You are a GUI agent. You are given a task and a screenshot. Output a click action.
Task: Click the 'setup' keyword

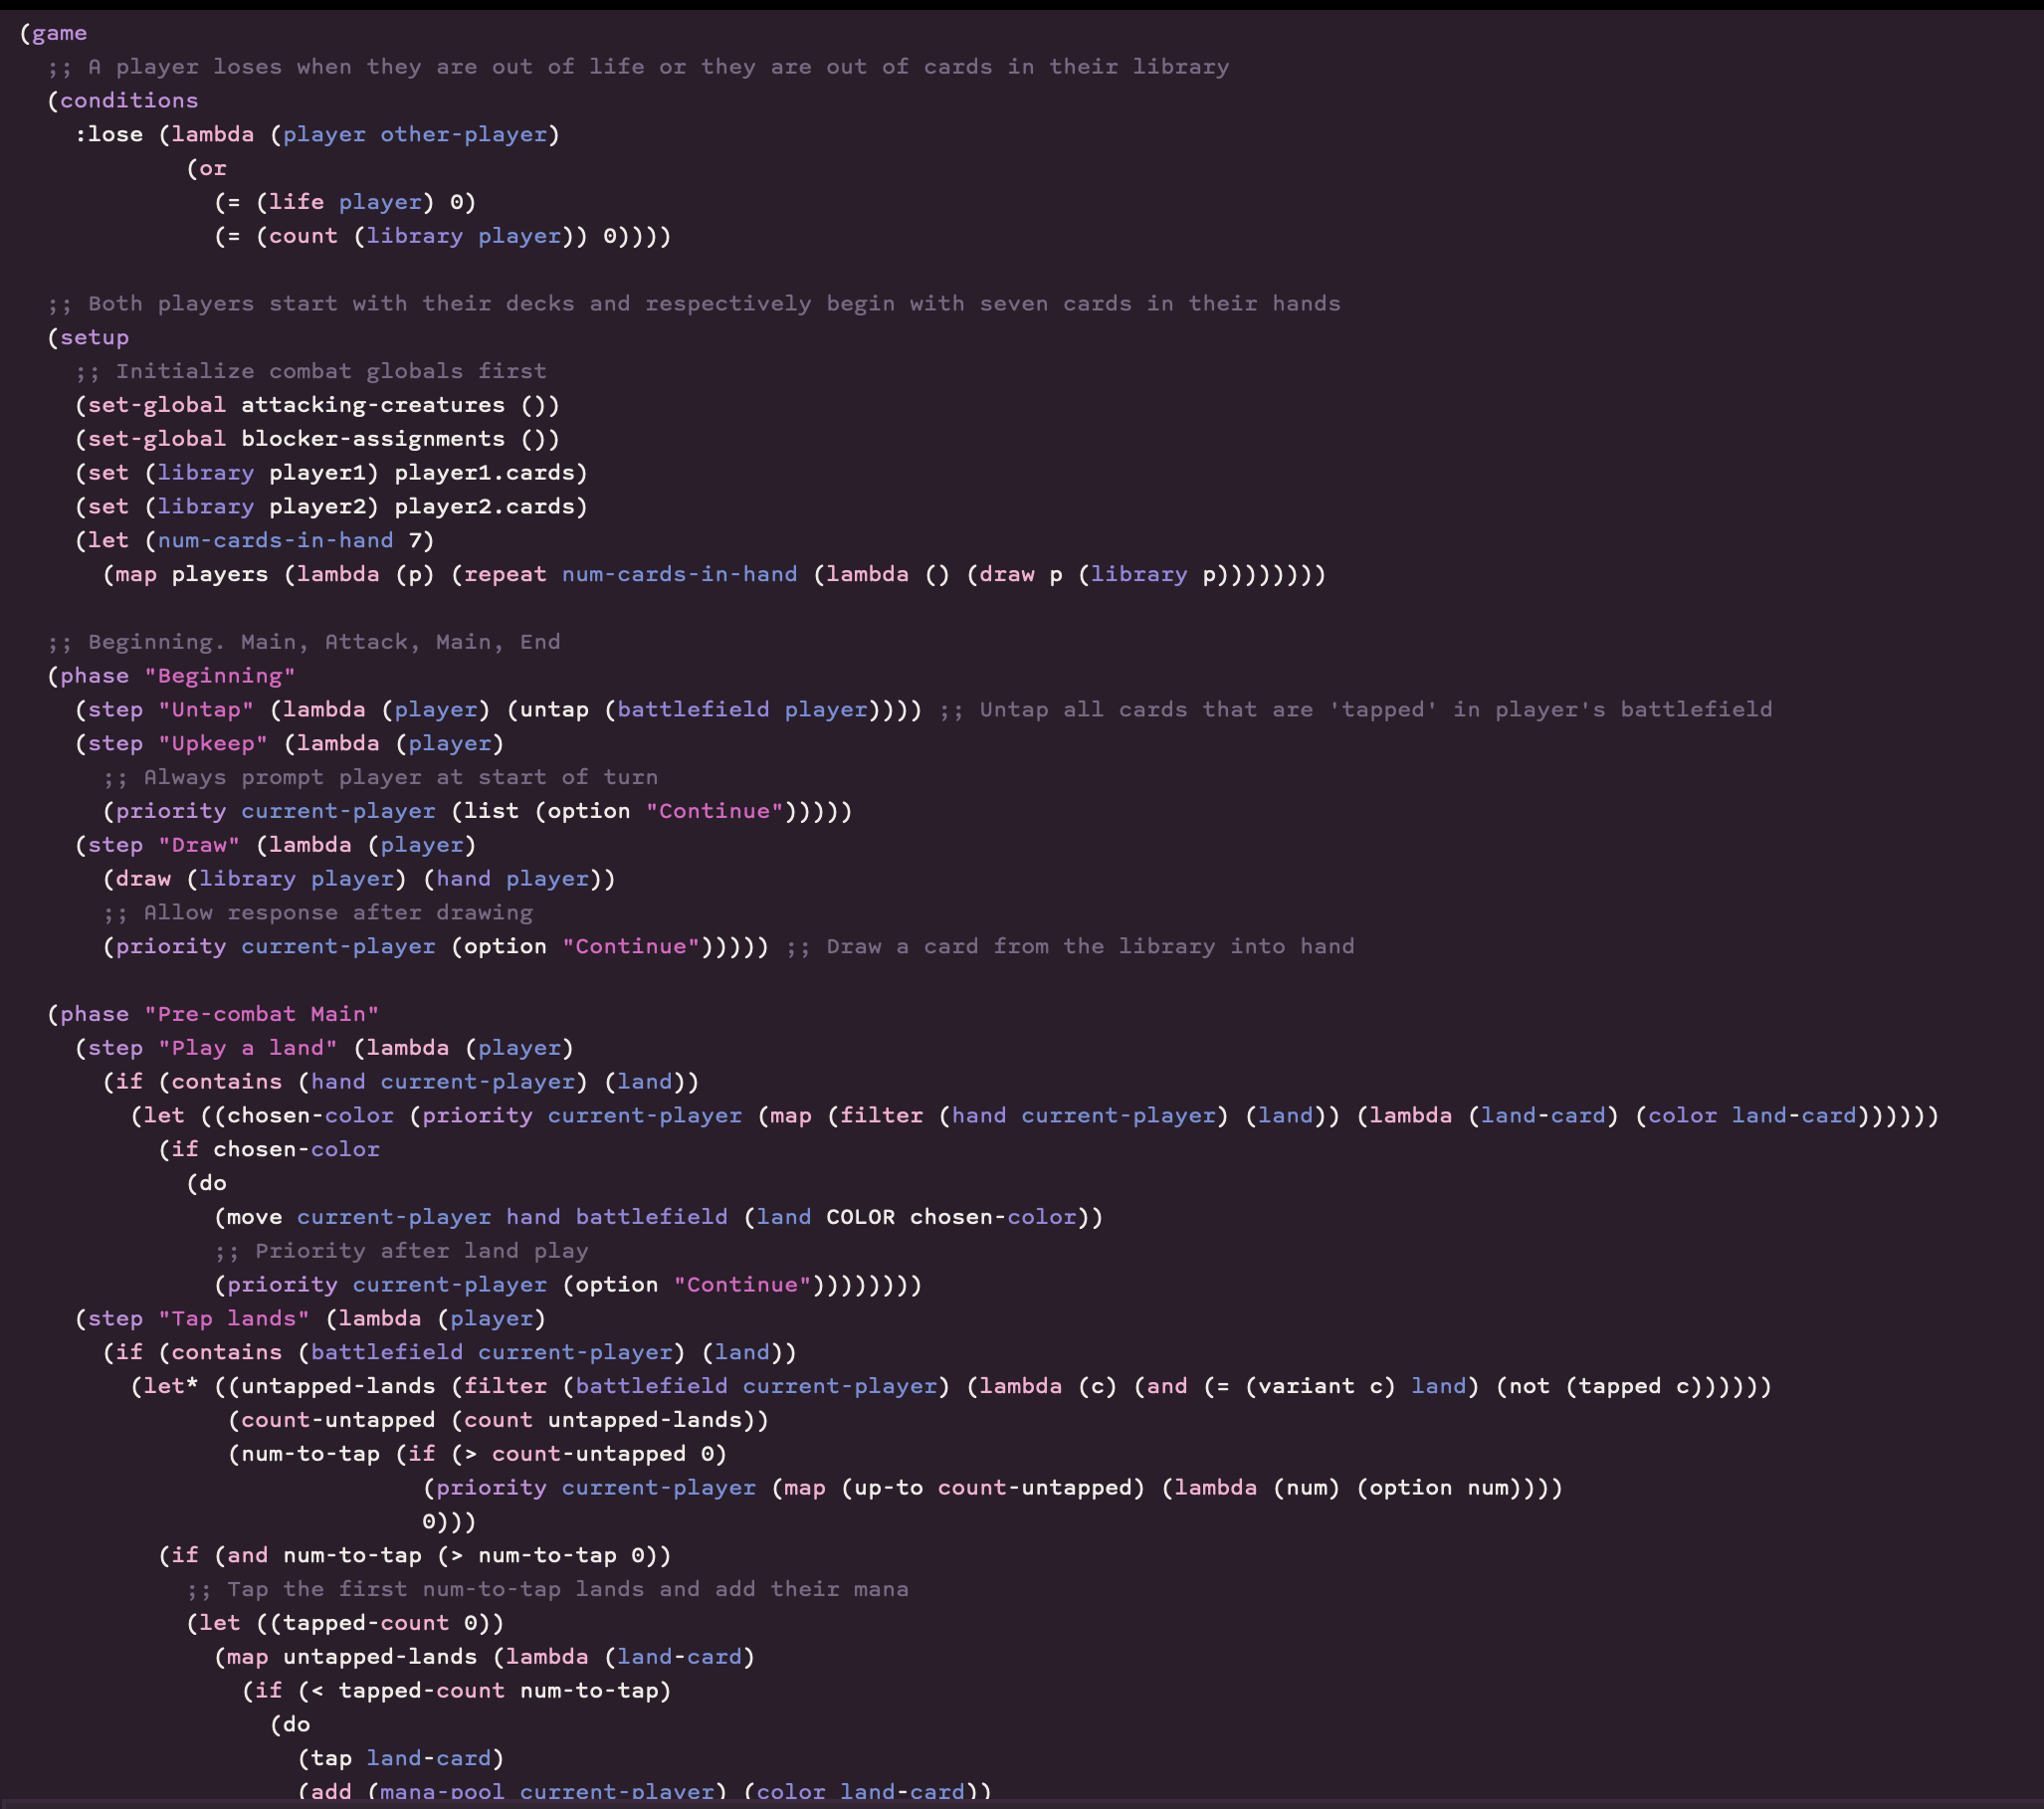pyautogui.click(x=94, y=338)
